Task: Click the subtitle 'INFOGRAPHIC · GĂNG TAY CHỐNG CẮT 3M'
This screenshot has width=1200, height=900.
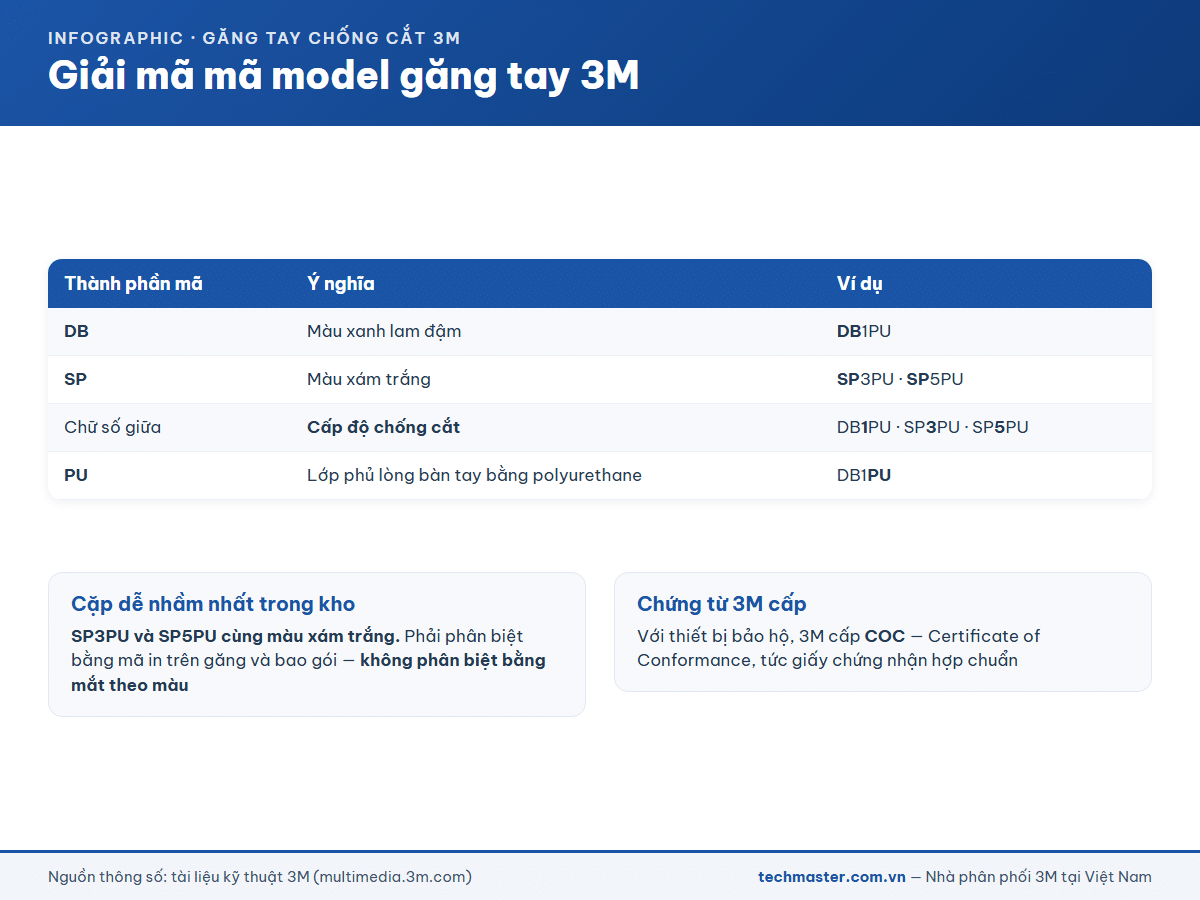Action: tap(254, 38)
